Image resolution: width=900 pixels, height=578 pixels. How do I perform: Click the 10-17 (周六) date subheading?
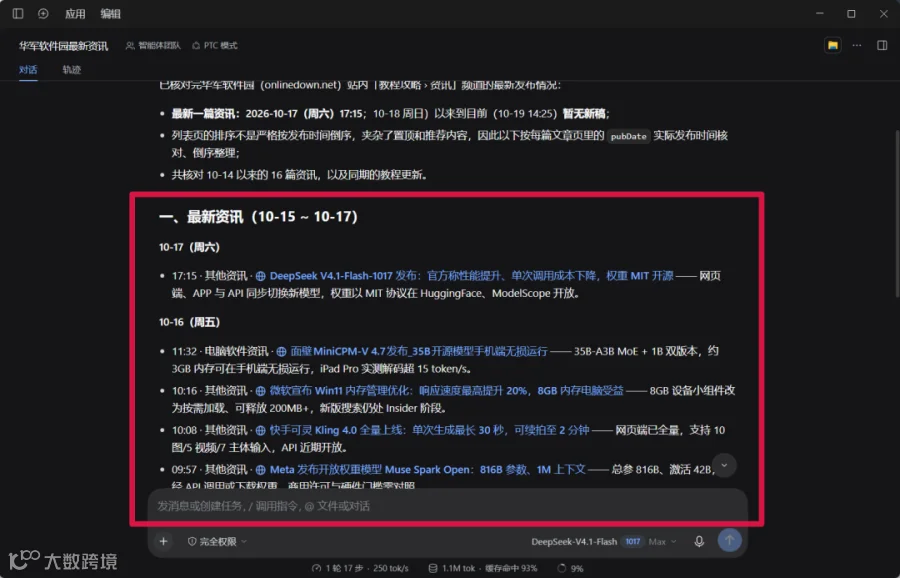(x=189, y=247)
